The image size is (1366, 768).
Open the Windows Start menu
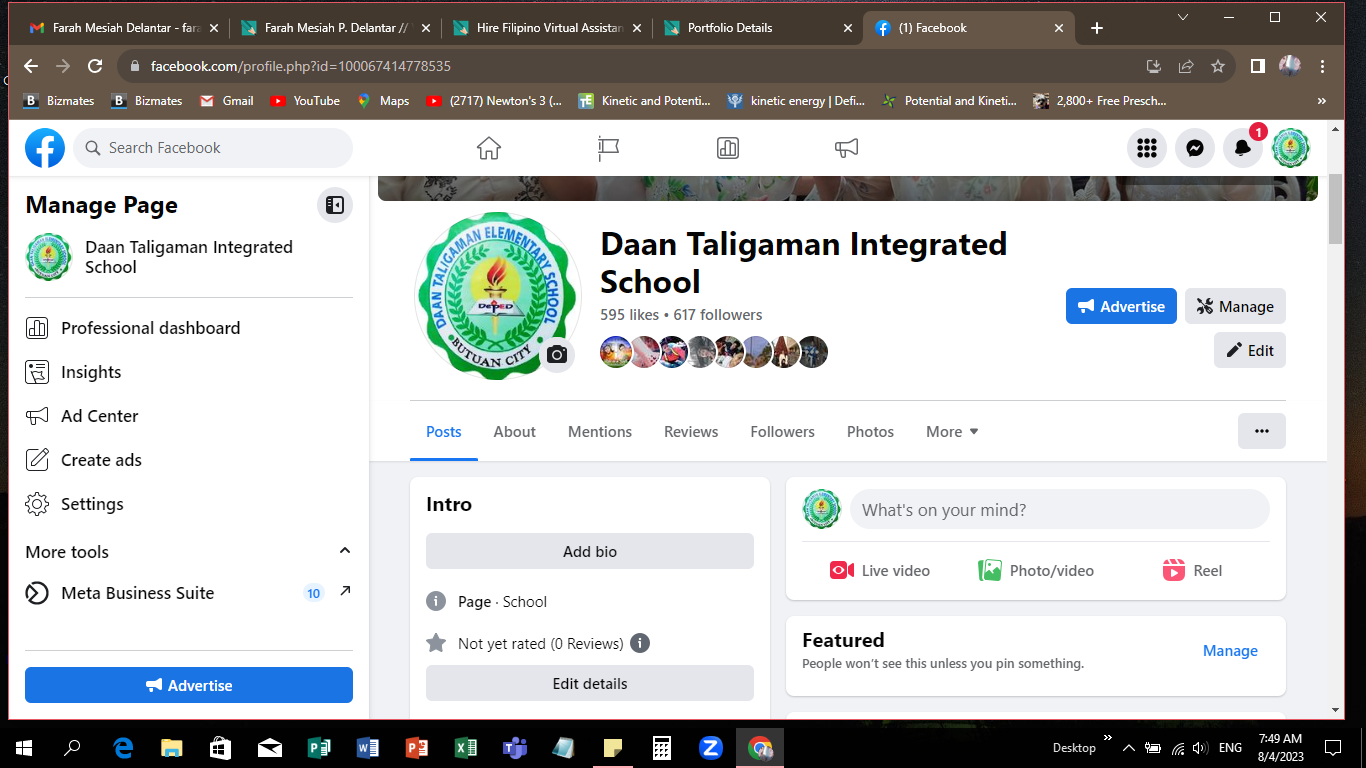[x=24, y=747]
